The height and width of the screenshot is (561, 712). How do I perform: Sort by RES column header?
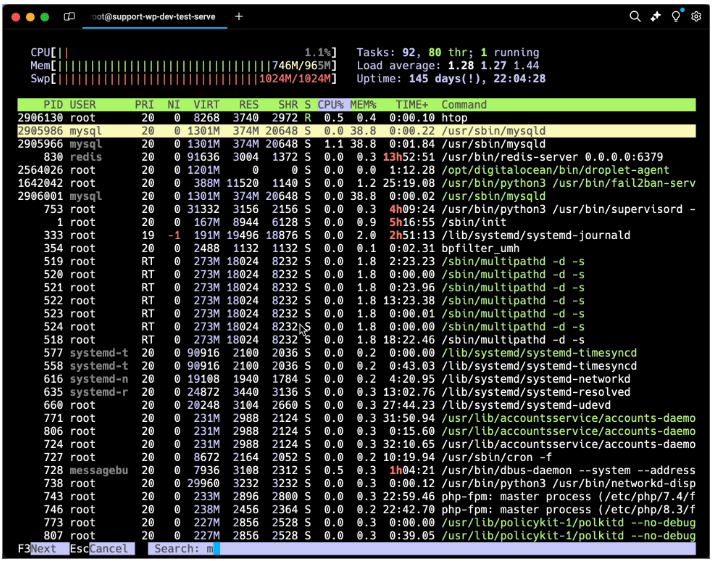point(248,105)
